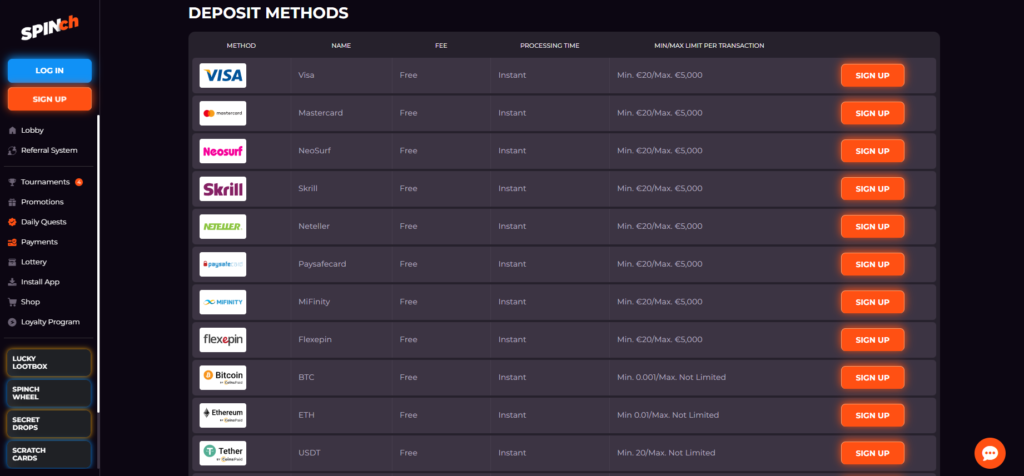1024x476 pixels.
Task: Click SIGN UP in the Skrill row
Action: click(872, 189)
